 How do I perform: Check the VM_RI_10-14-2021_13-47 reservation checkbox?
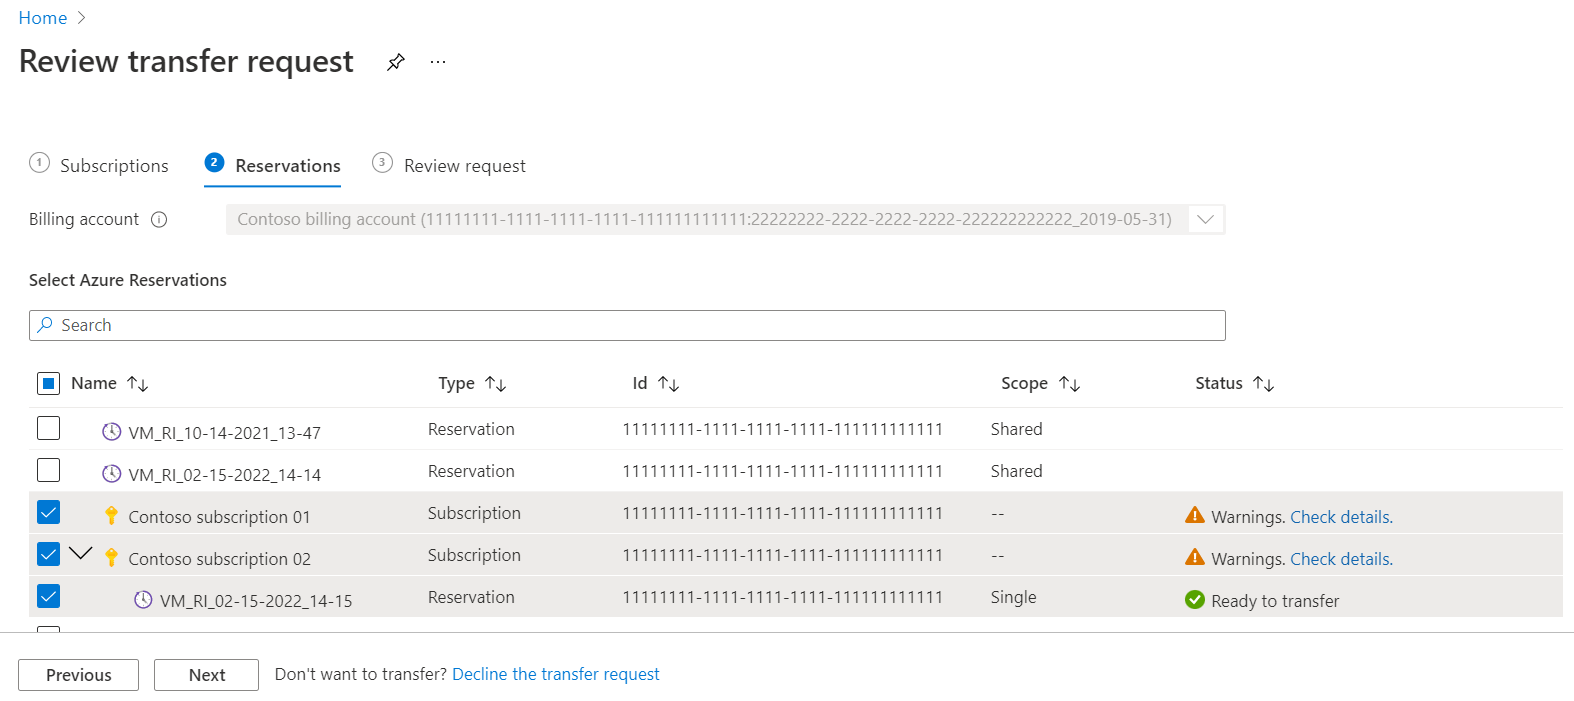click(x=48, y=429)
